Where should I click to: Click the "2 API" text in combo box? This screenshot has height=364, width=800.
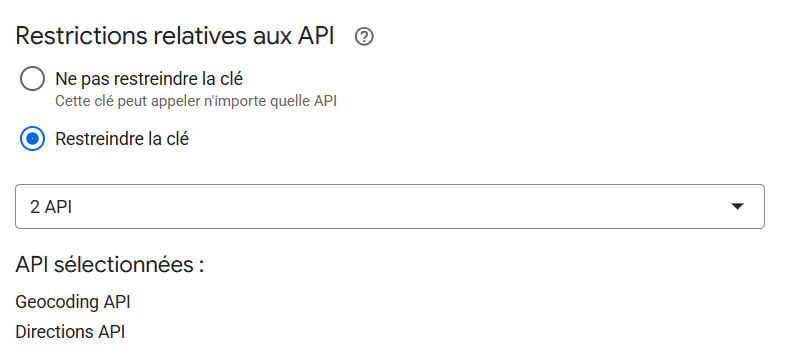[x=51, y=207]
